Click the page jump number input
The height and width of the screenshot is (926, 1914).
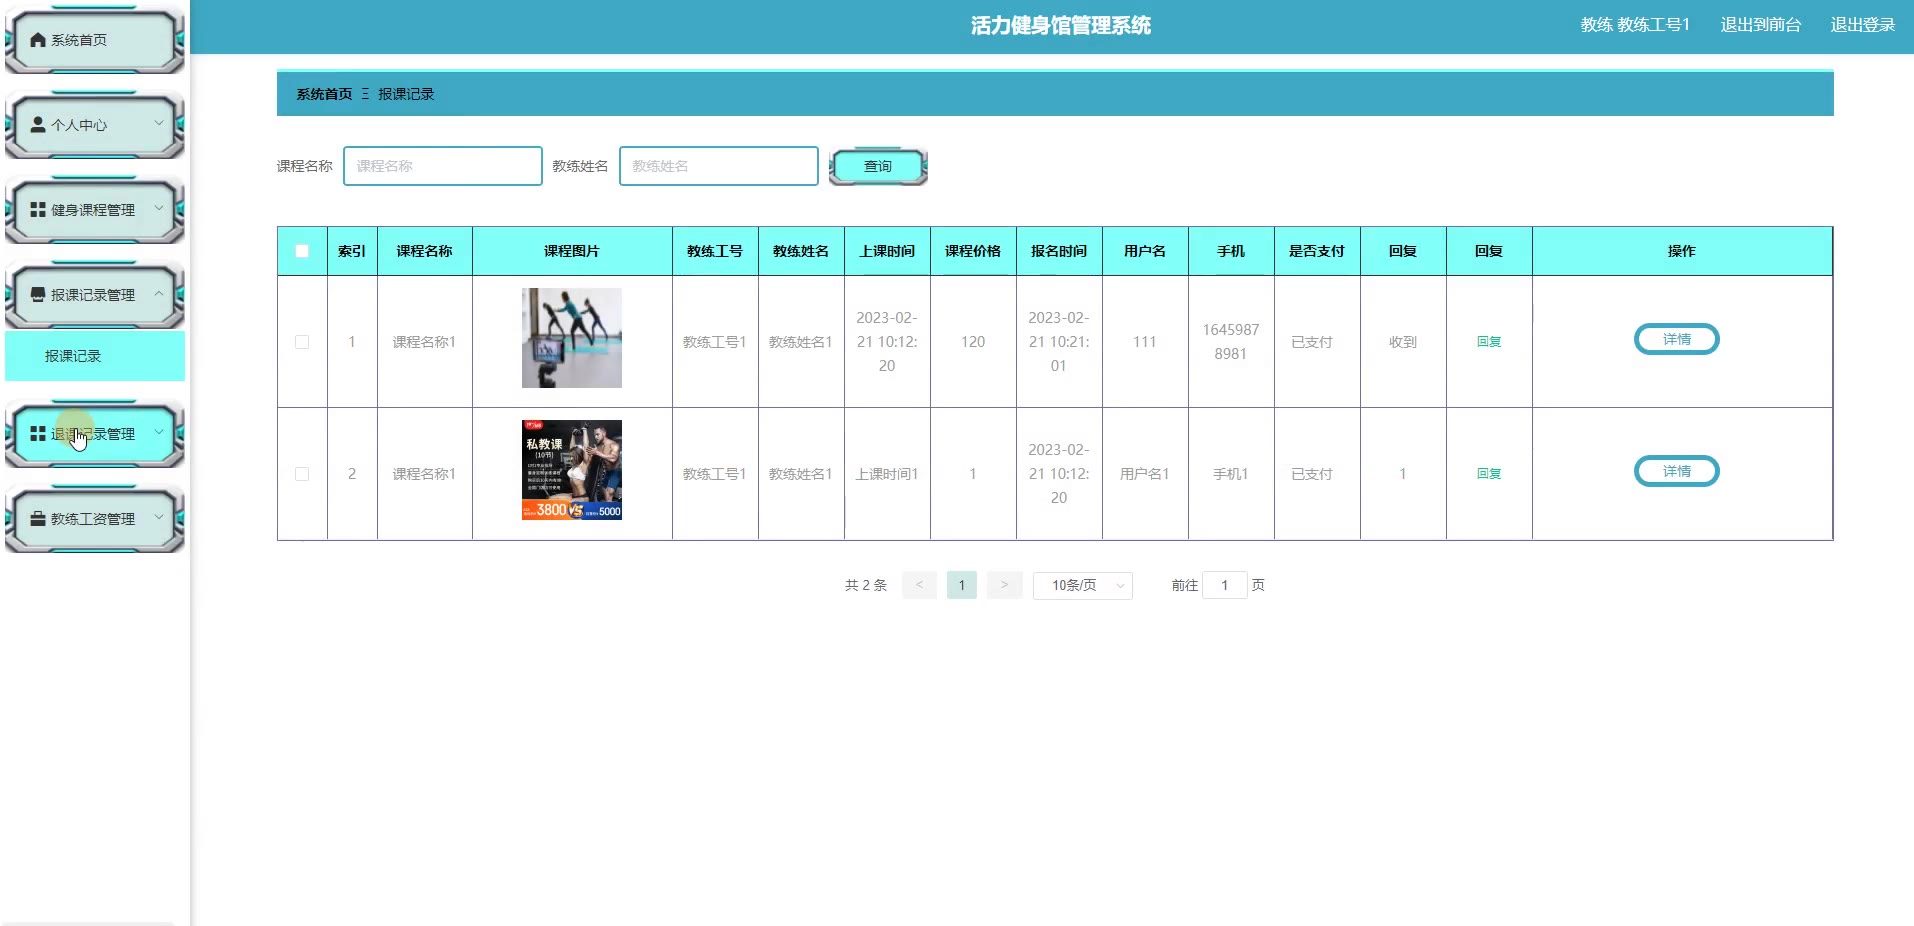pos(1224,585)
